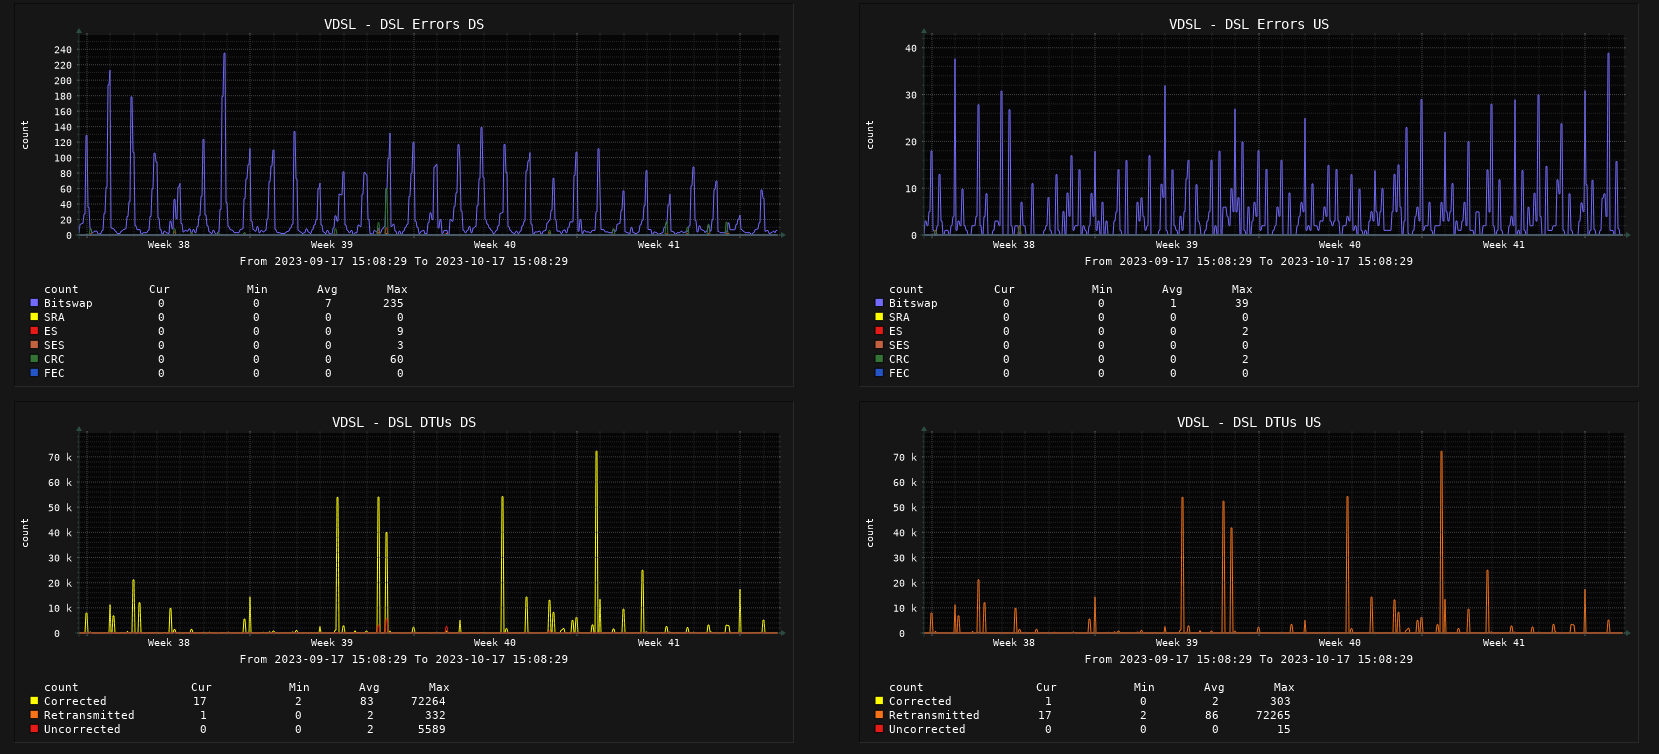Screen dimensions: 1659x754
Task: Click the '70 k' y-axis label on DTUs DS graph
Action: coord(62,458)
